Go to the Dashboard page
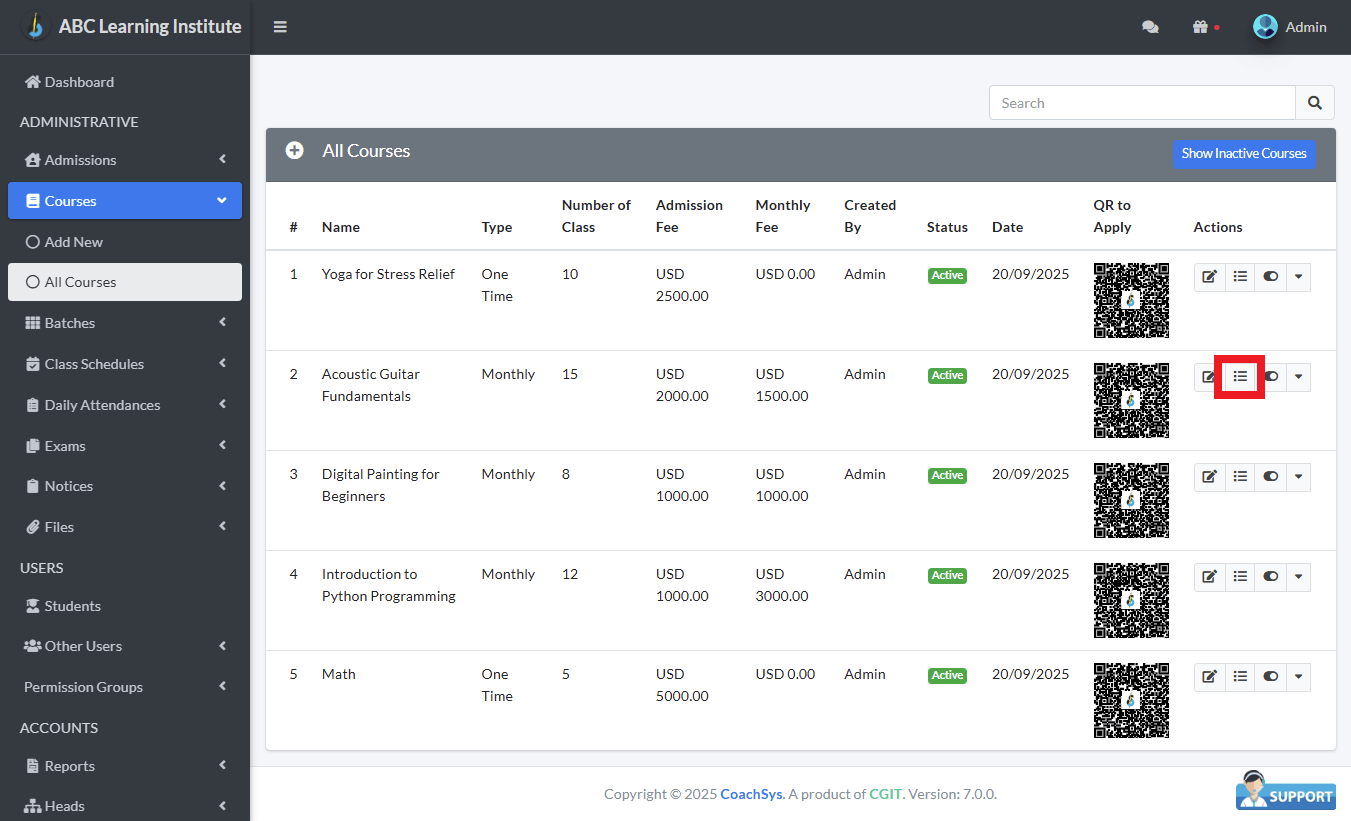Screen dimensions: 1351x821 point(79,82)
